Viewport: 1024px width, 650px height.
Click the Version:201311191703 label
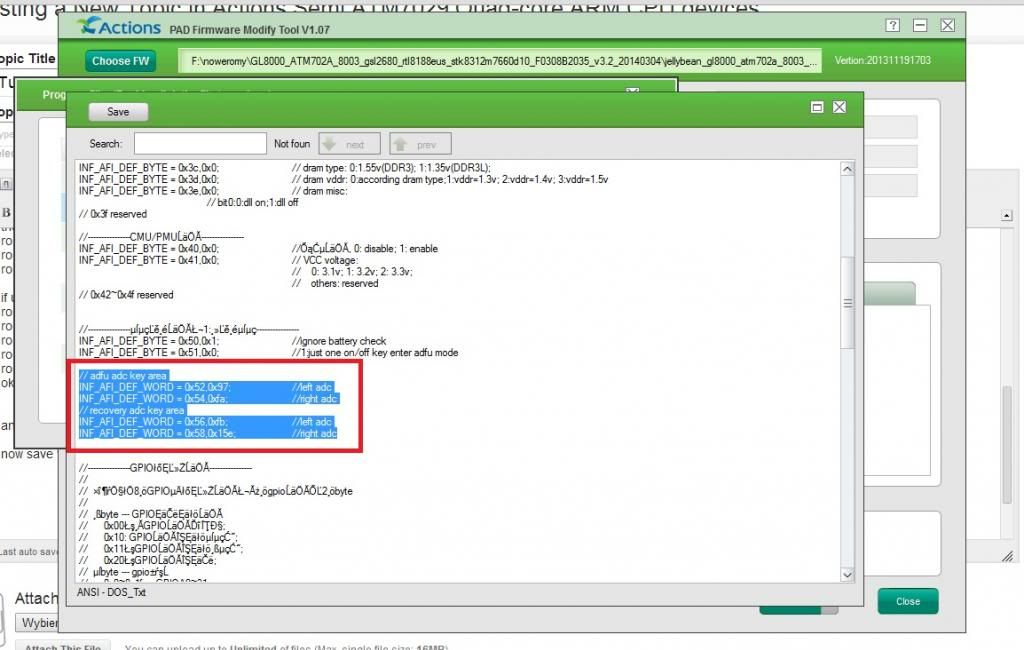[882, 60]
